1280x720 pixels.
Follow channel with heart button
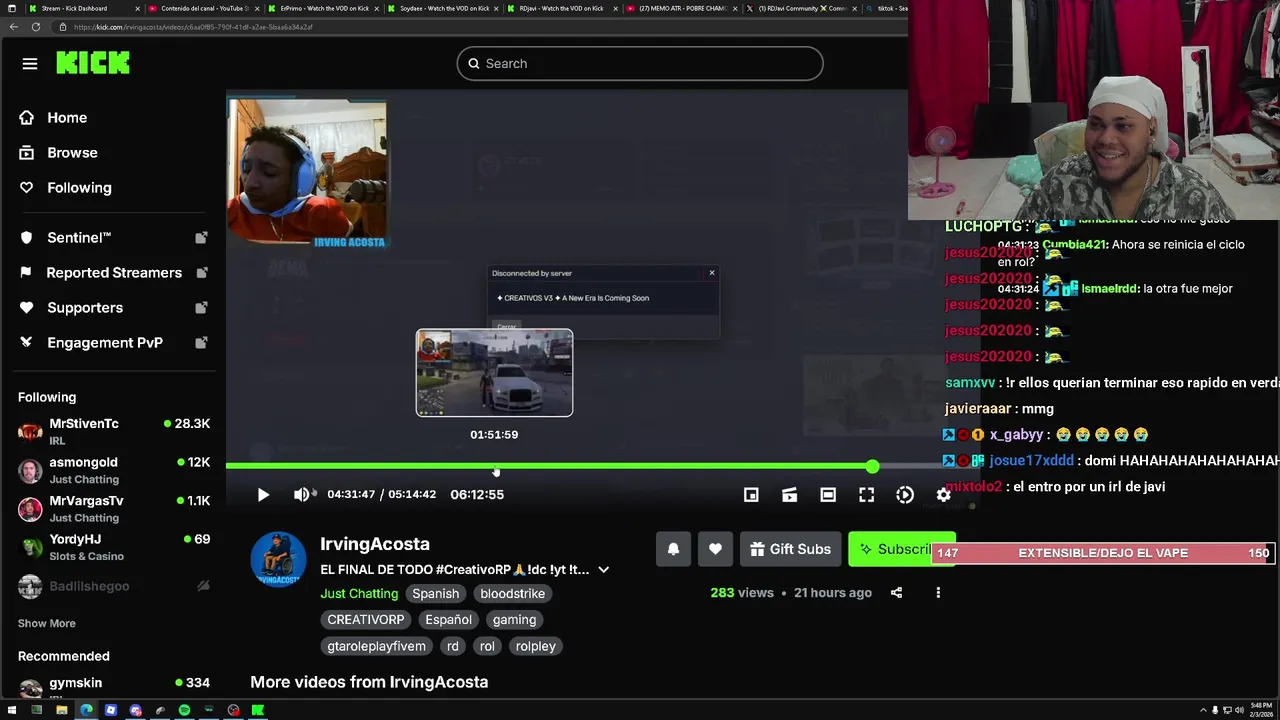pyautogui.click(x=715, y=549)
